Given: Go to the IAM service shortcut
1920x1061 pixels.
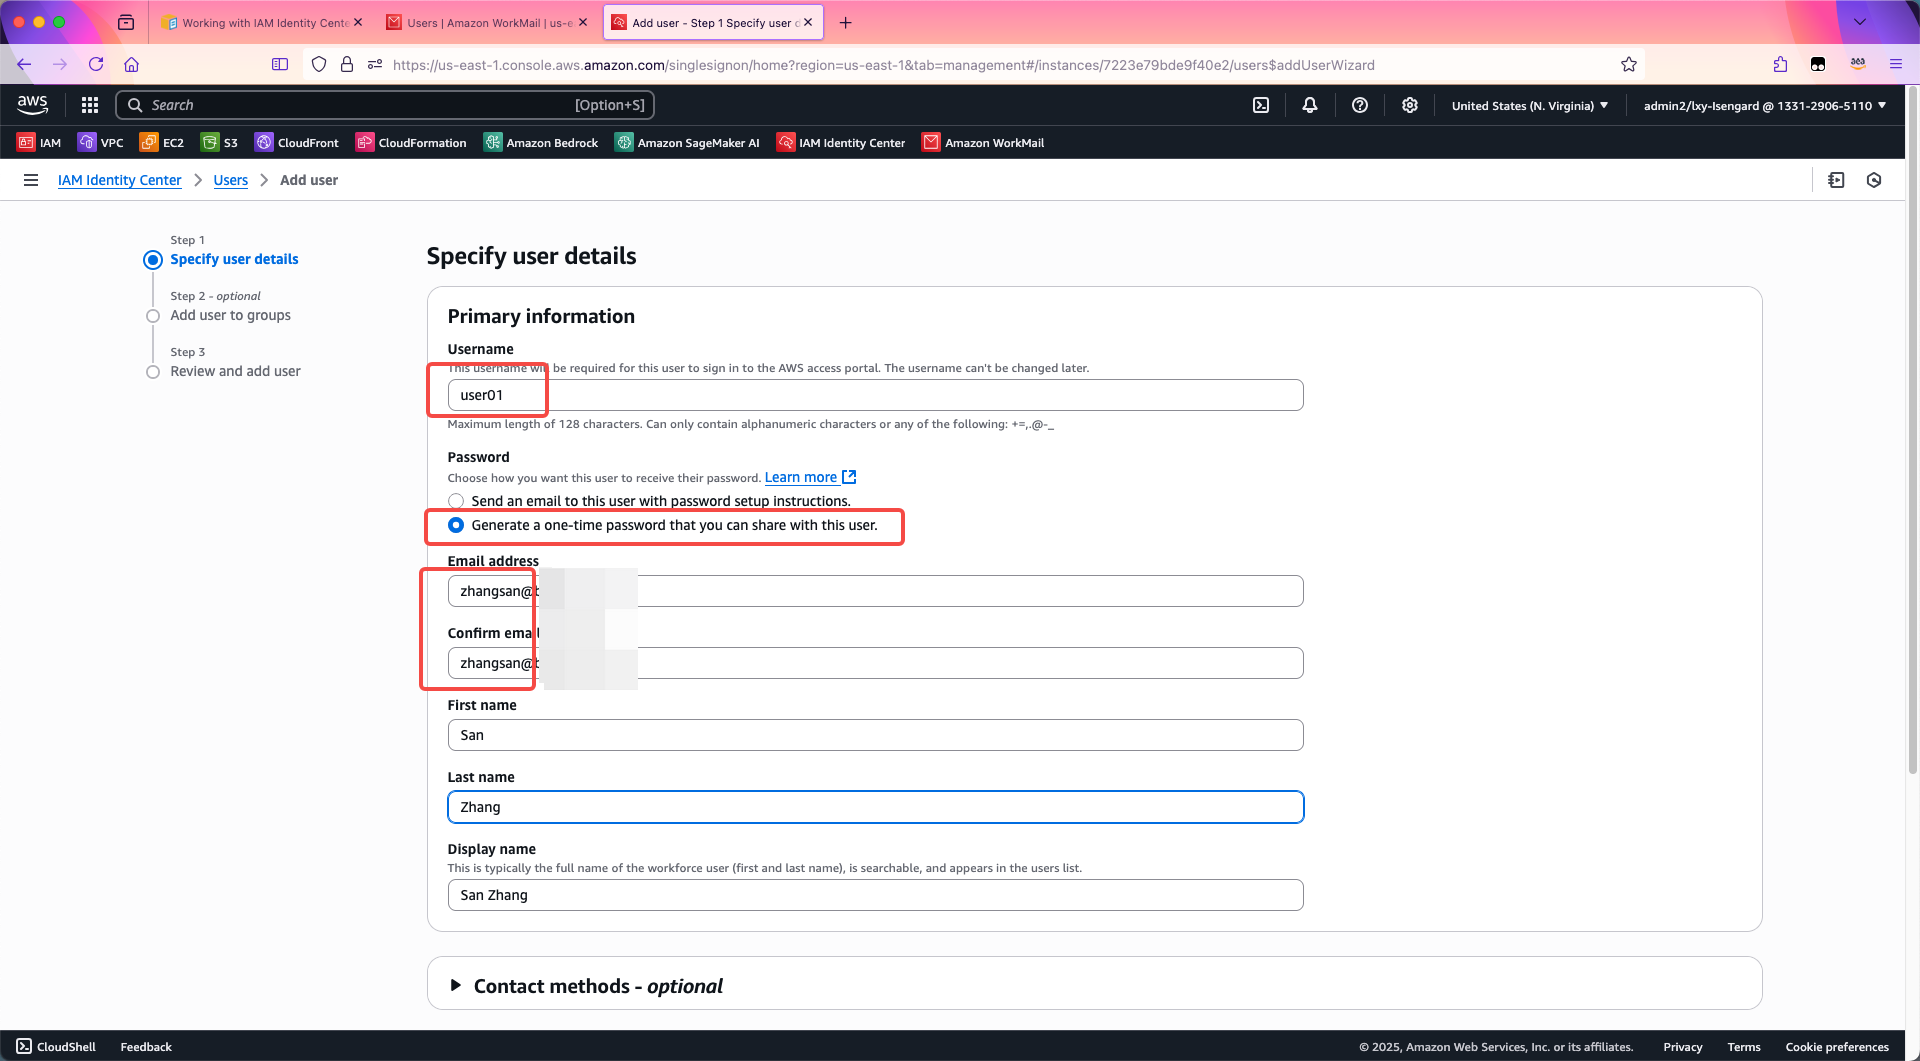Looking at the screenshot, I should (39, 142).
